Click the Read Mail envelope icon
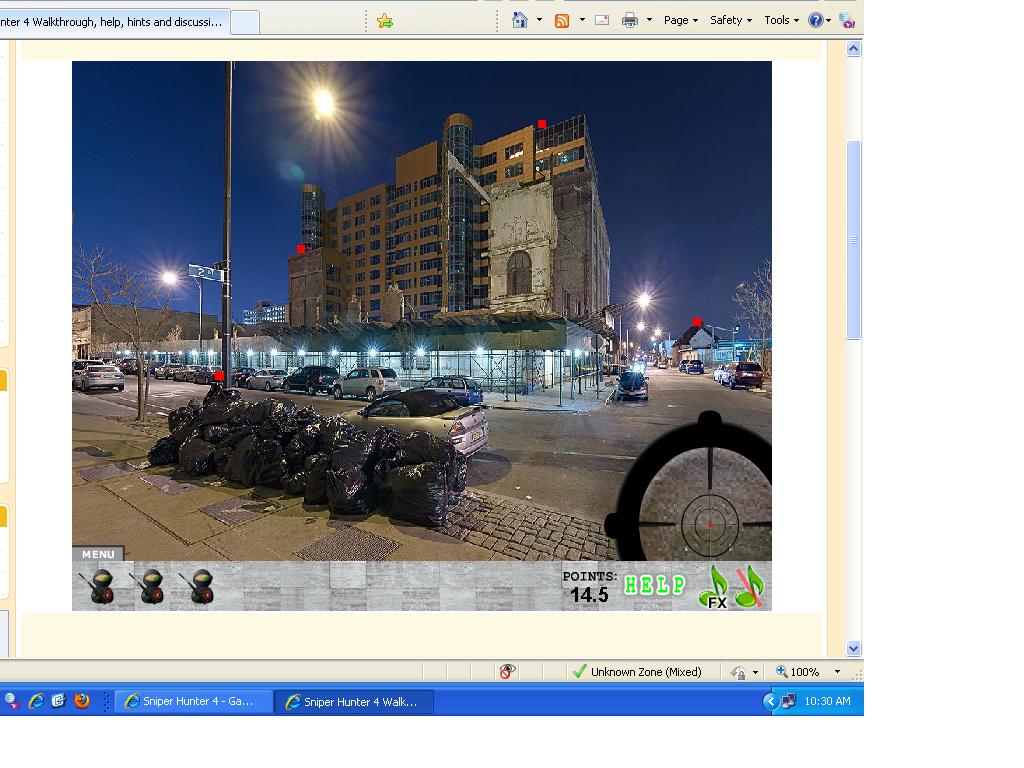This screenshot has height=768, width=1024. tap(602, 20)
